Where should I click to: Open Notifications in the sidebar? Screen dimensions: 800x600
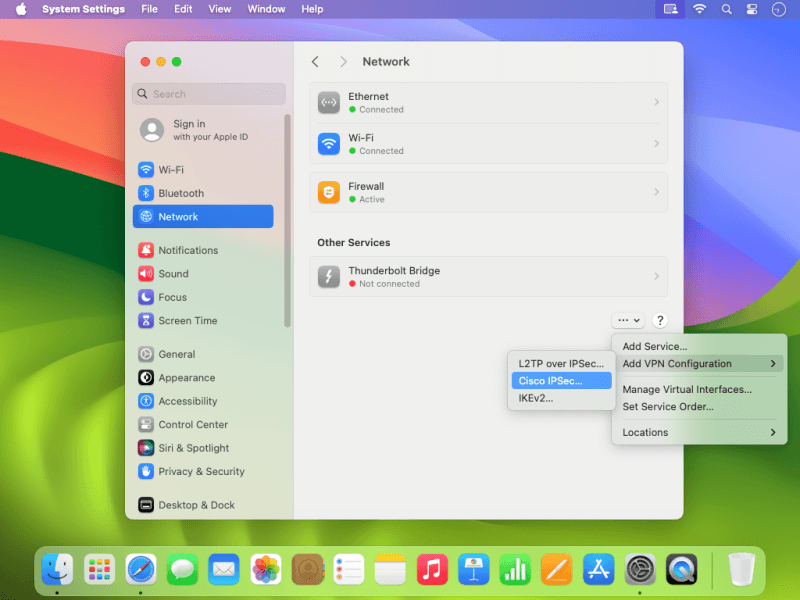(x=187, y=250)
